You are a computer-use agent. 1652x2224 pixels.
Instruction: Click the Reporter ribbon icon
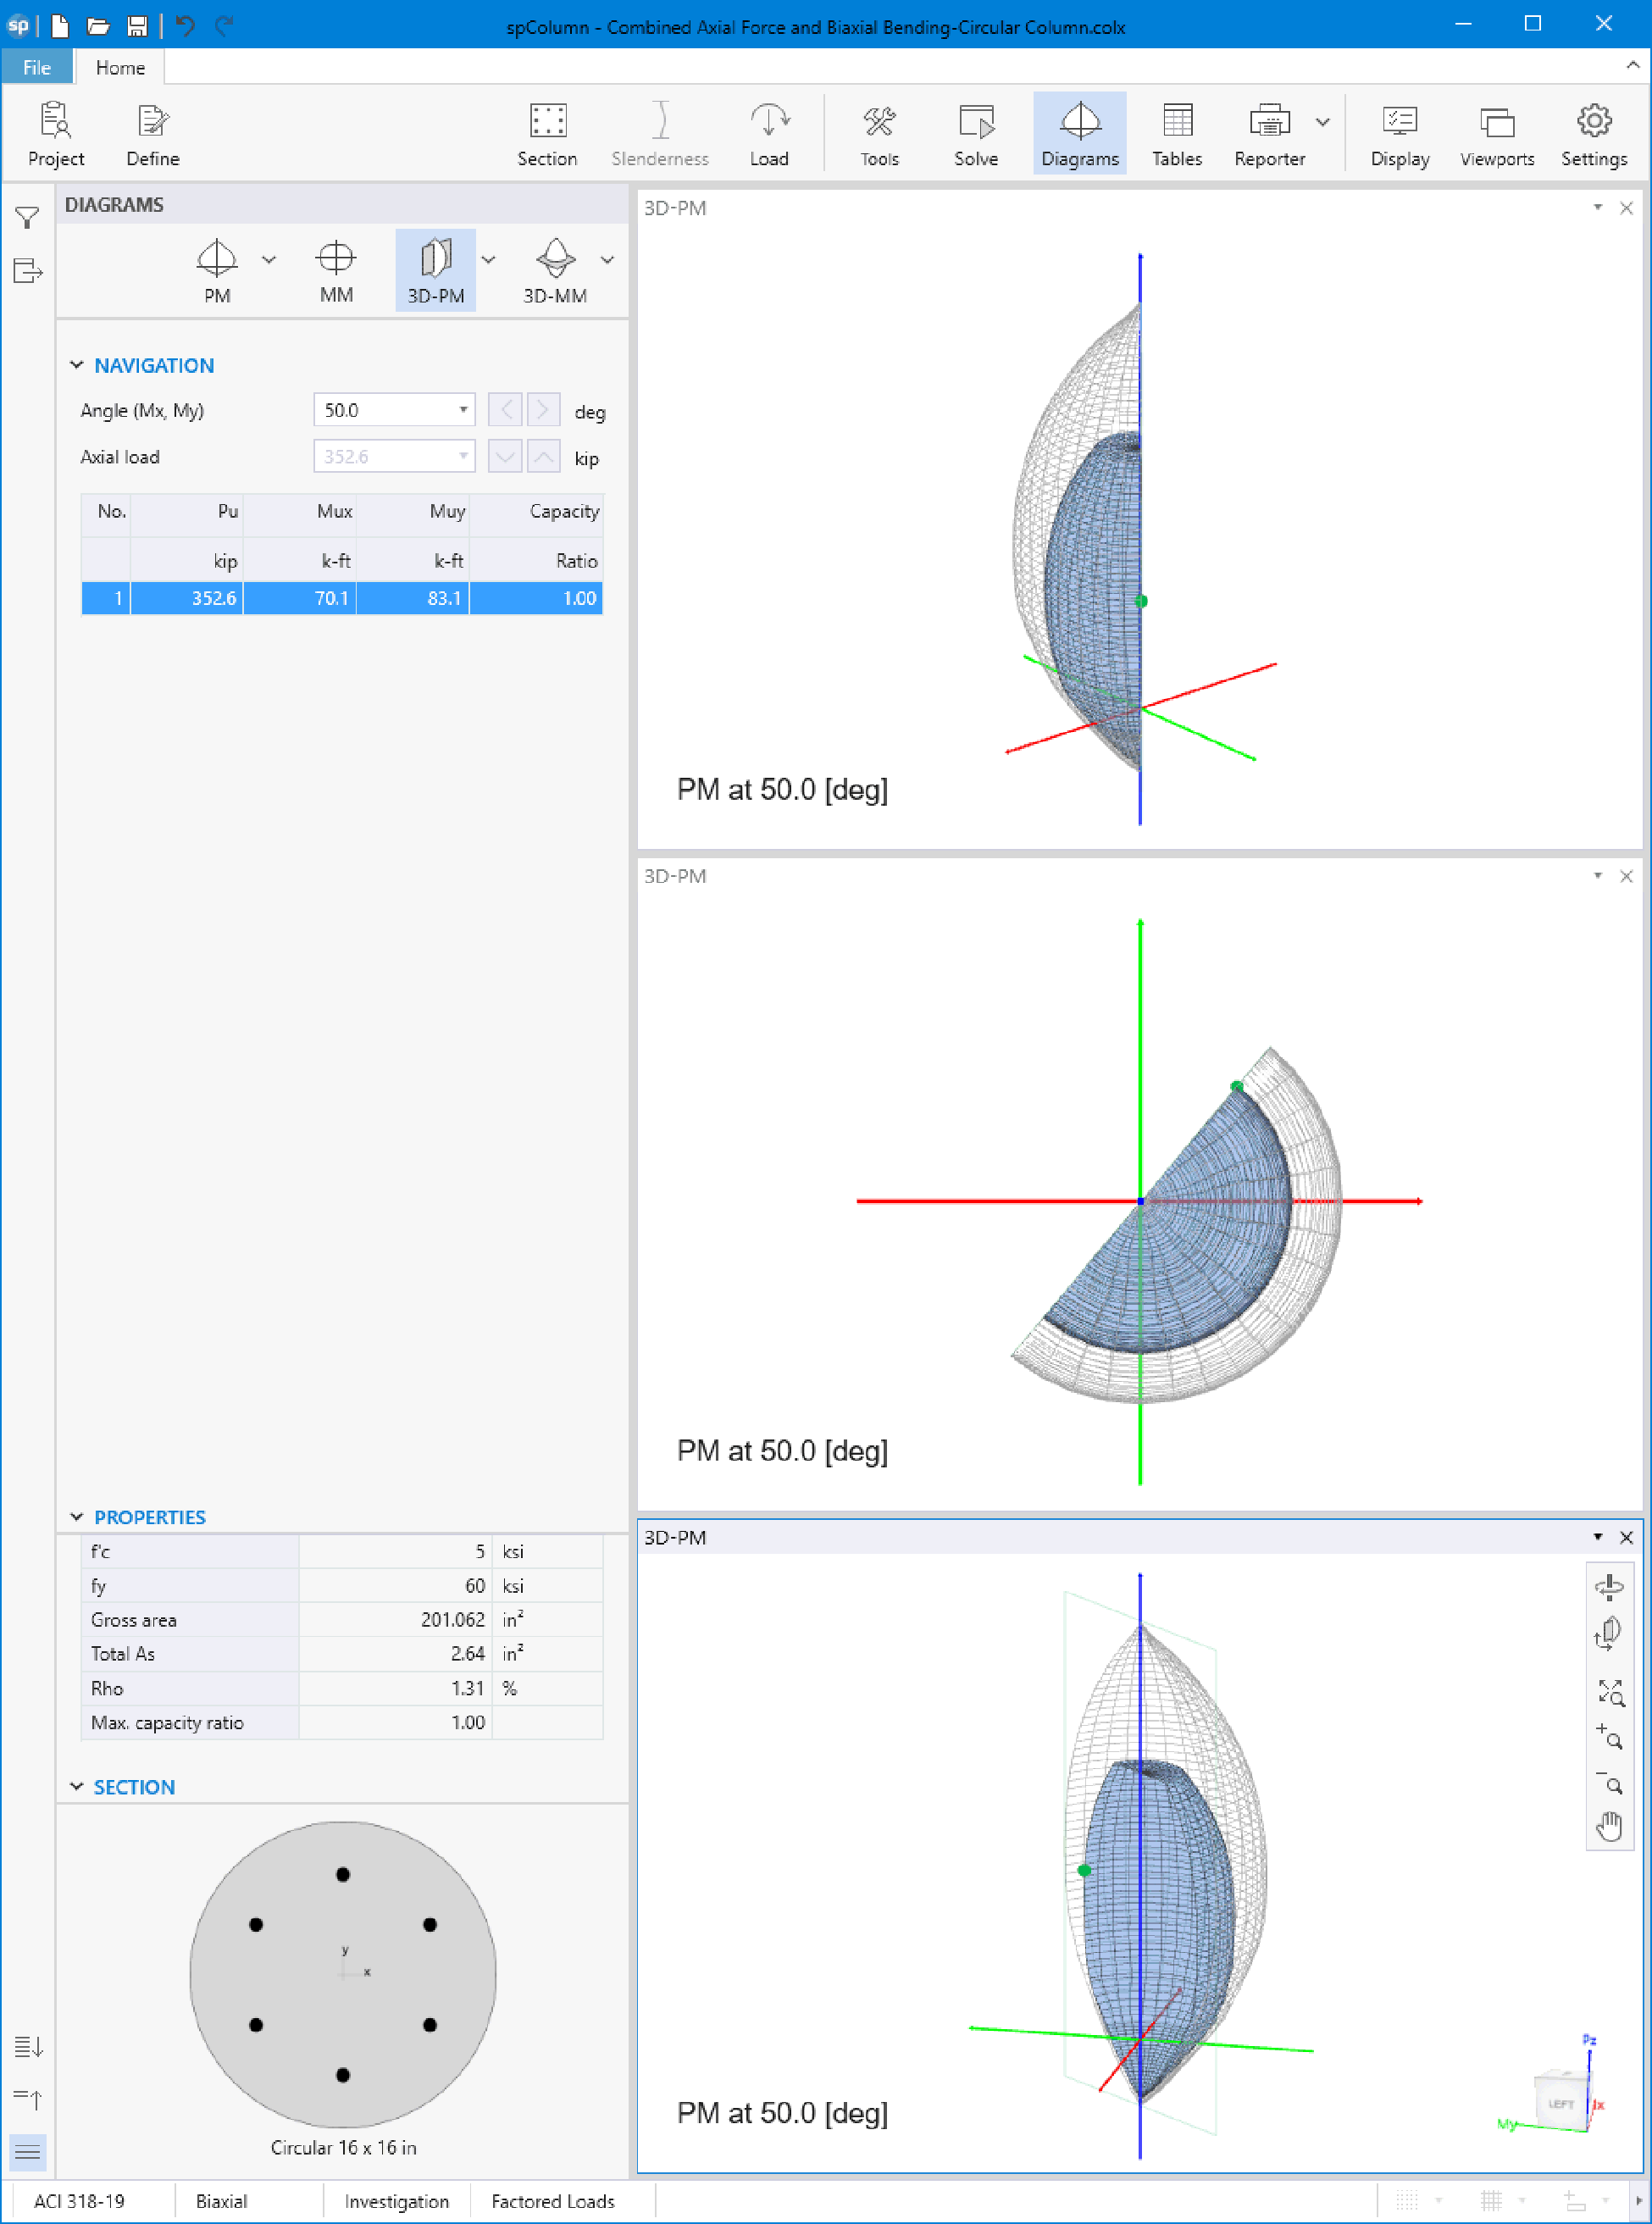[1269, 134]
